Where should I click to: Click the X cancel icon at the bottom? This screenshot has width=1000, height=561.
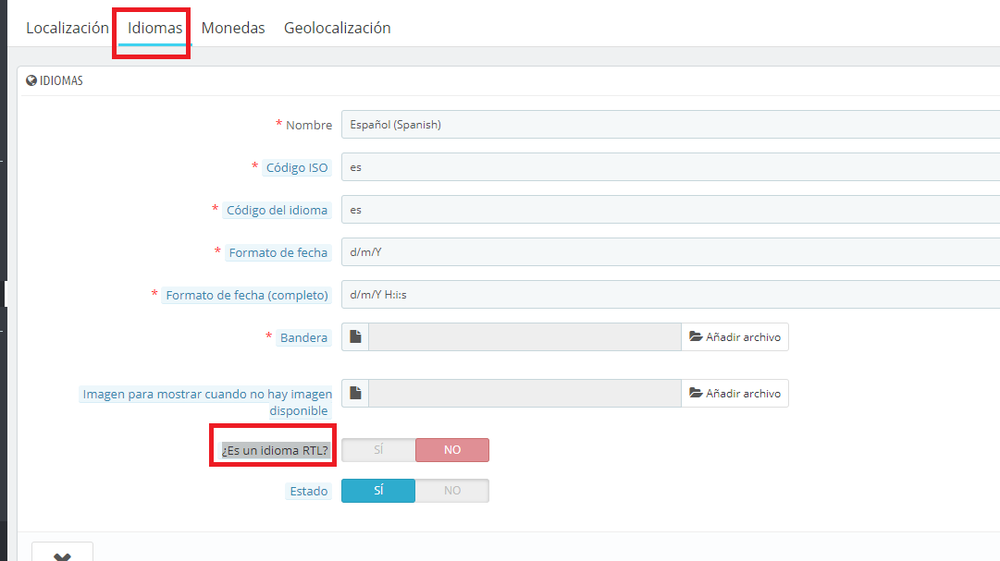[x=62, y=553]
